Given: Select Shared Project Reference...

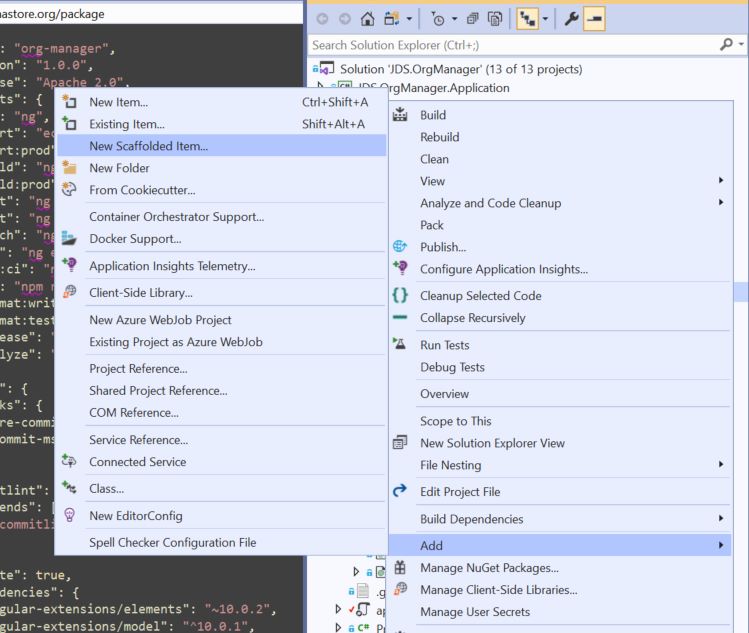Looking at the screenshot, I should (222, 391).
